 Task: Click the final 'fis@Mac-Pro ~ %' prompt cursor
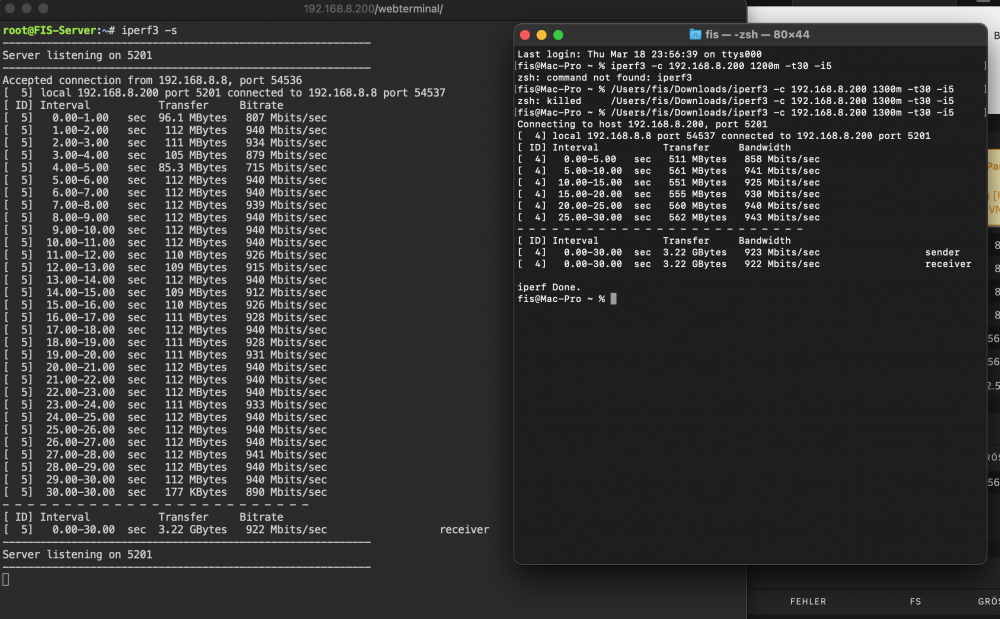[614, 299]
